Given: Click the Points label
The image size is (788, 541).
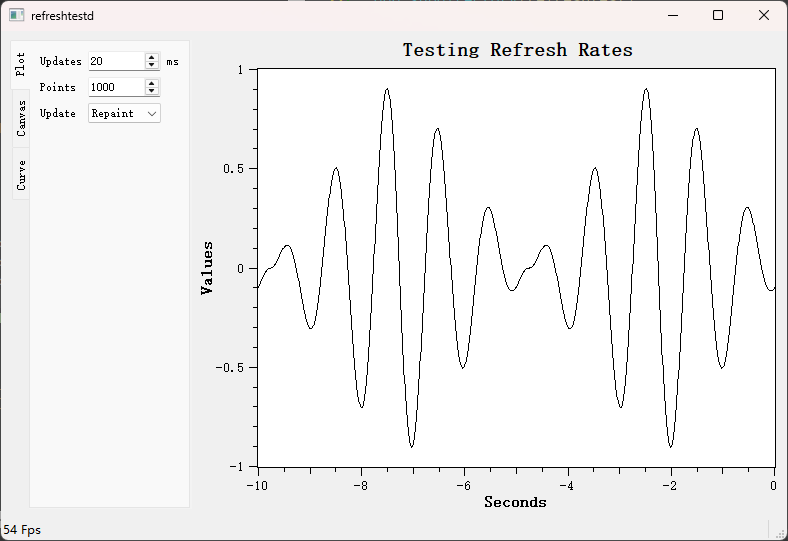Looking at the screenshot, I should pyautogui.click(x=57, y=87).
